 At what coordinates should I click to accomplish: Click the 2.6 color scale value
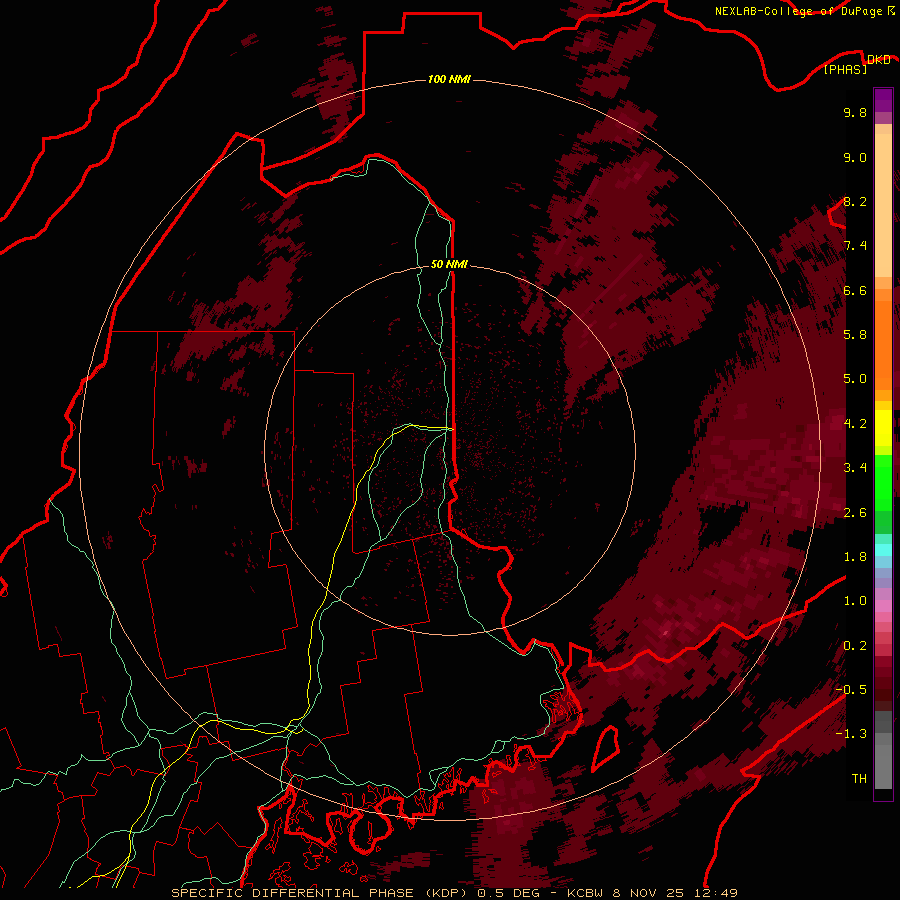pos(855,513)
